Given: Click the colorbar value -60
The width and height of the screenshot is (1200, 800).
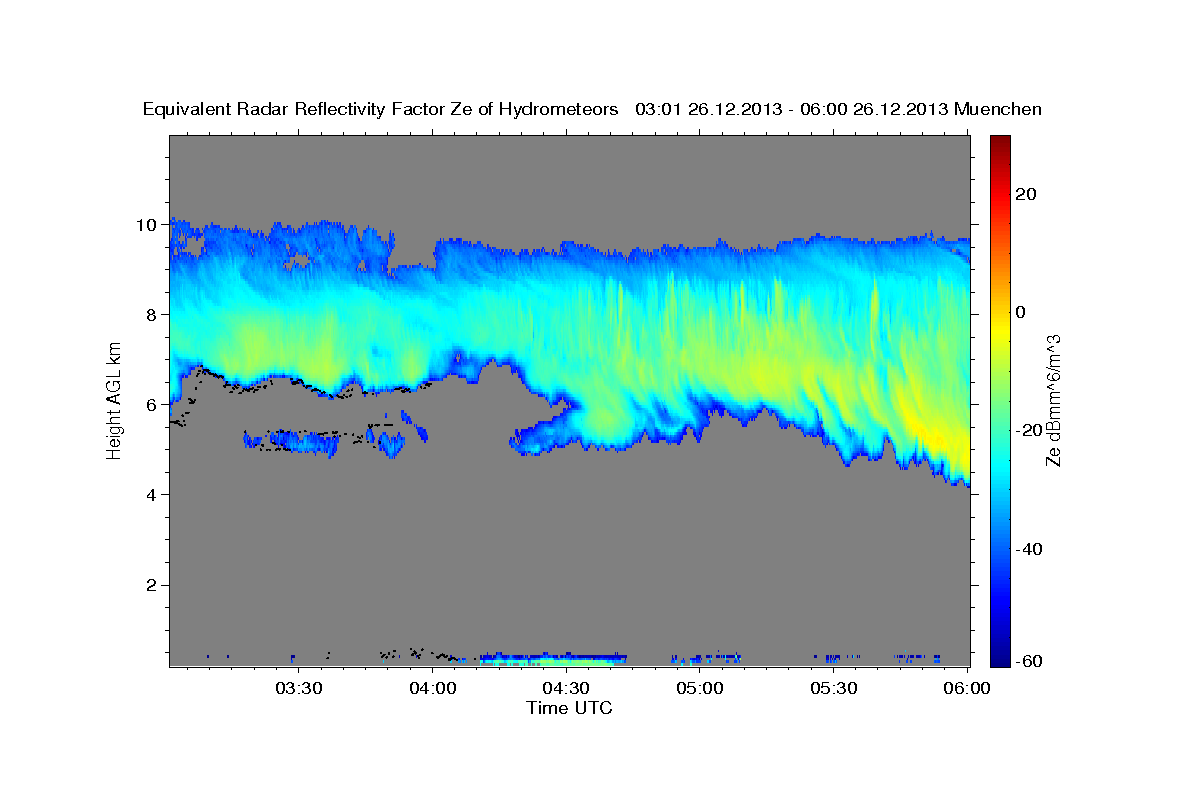Looking at the screenshot, I should 1027,662.
